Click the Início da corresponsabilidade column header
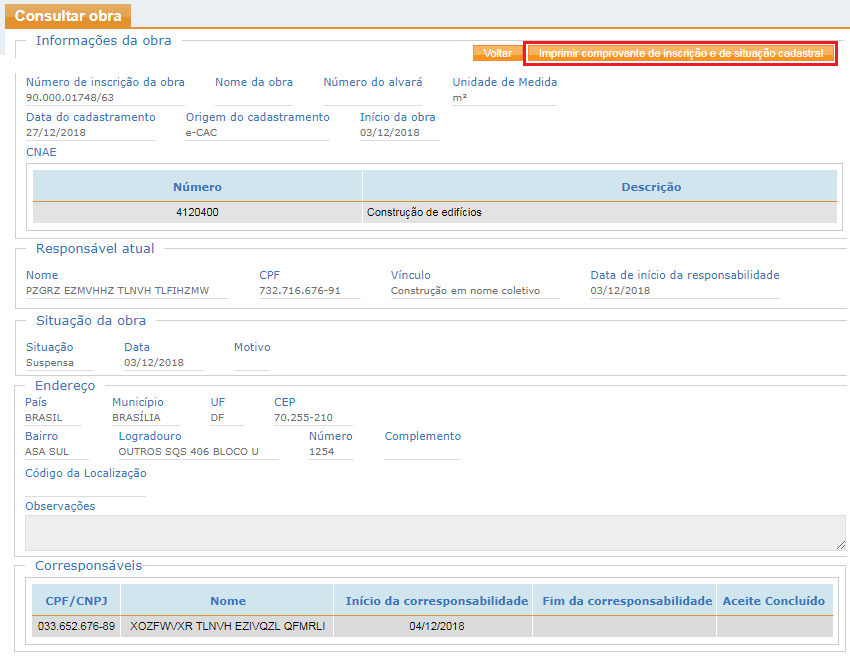 pyautogui.click(x=436, y=601)
